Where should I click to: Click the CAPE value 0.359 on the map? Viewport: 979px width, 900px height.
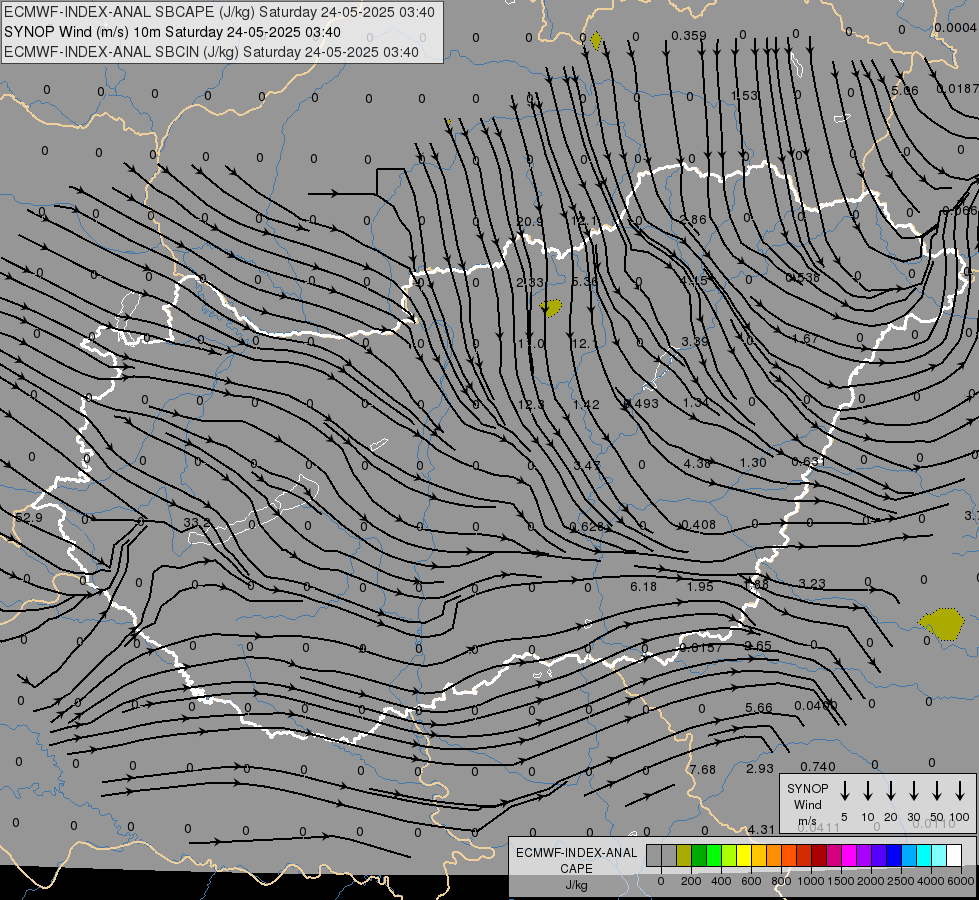[x=689, y=36]
